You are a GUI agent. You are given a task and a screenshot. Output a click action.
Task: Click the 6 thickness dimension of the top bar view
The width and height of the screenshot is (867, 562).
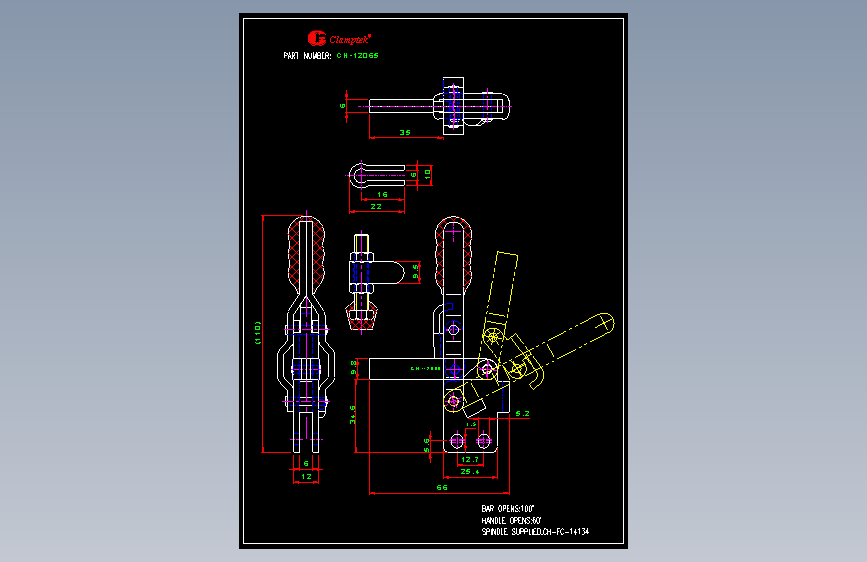coord(342,106)
